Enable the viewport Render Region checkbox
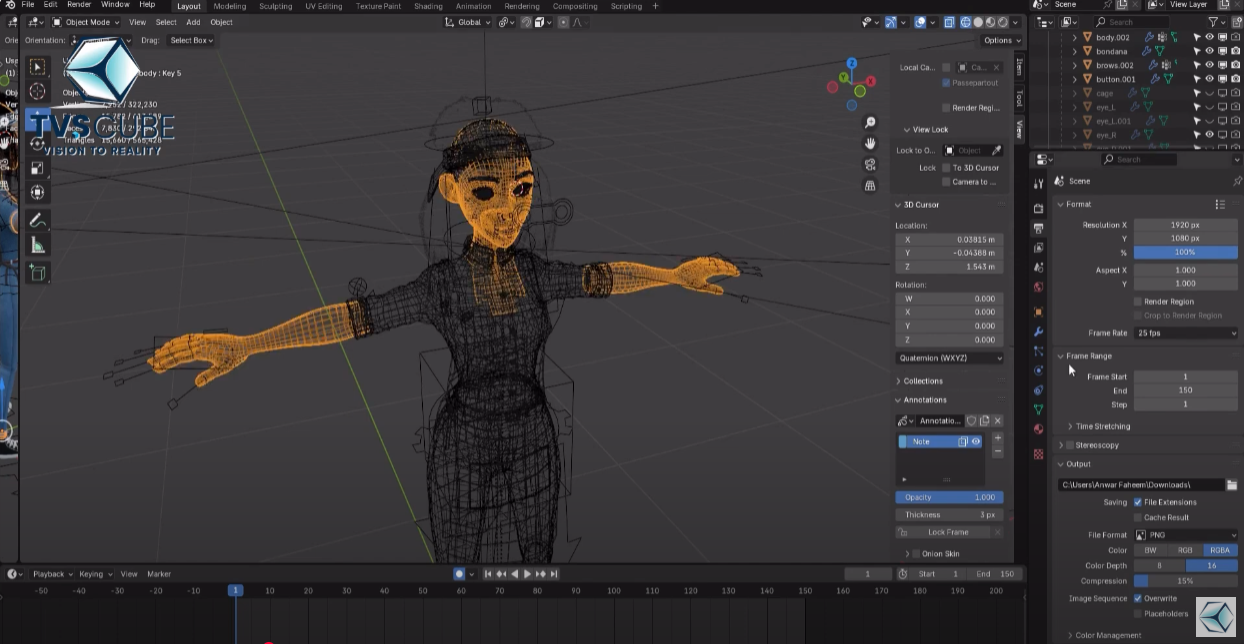 [x=946, y=108]
